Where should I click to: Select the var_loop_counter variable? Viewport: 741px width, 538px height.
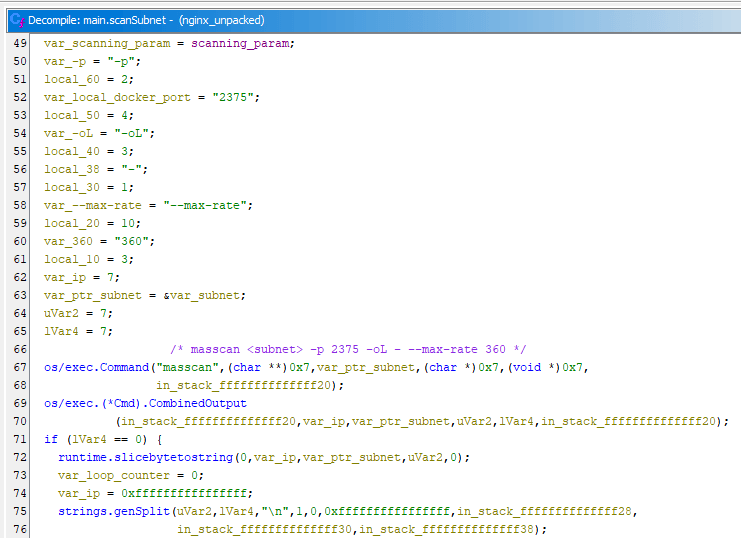click(116, 475)
